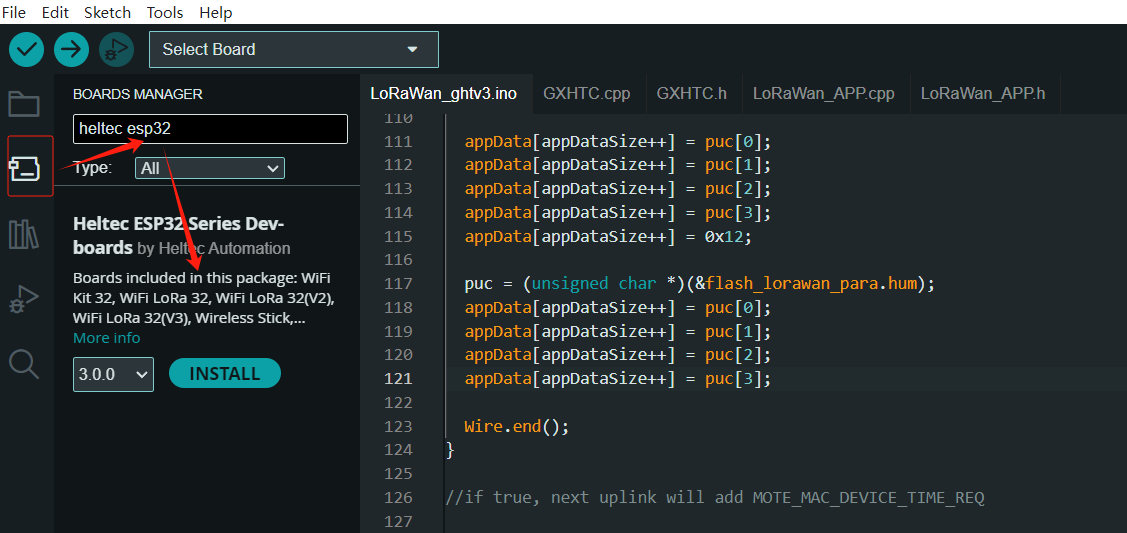Open the Type filter dropdown

click(x=210, y=168)
